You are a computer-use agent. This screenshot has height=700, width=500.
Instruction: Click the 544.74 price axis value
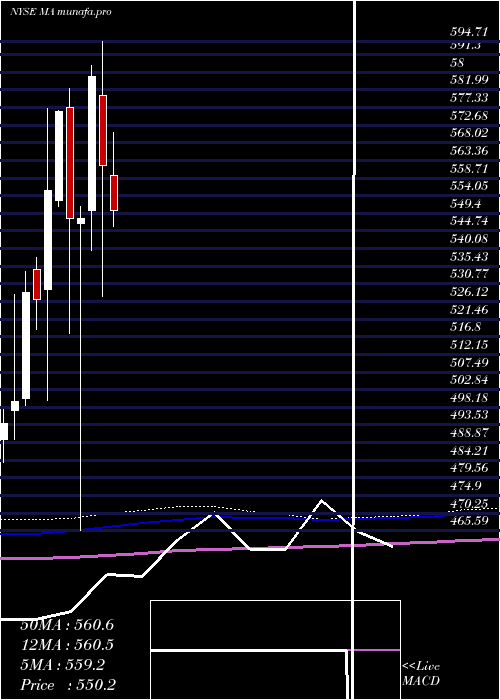(x=469, y=221)
